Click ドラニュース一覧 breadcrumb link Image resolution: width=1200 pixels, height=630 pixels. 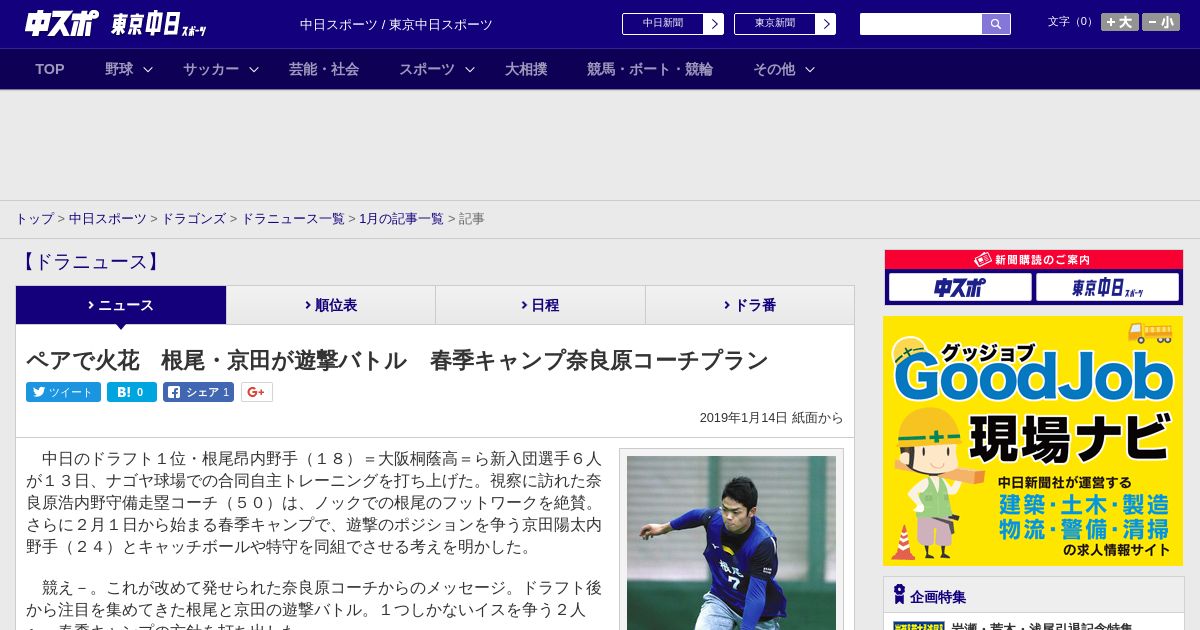293,219
